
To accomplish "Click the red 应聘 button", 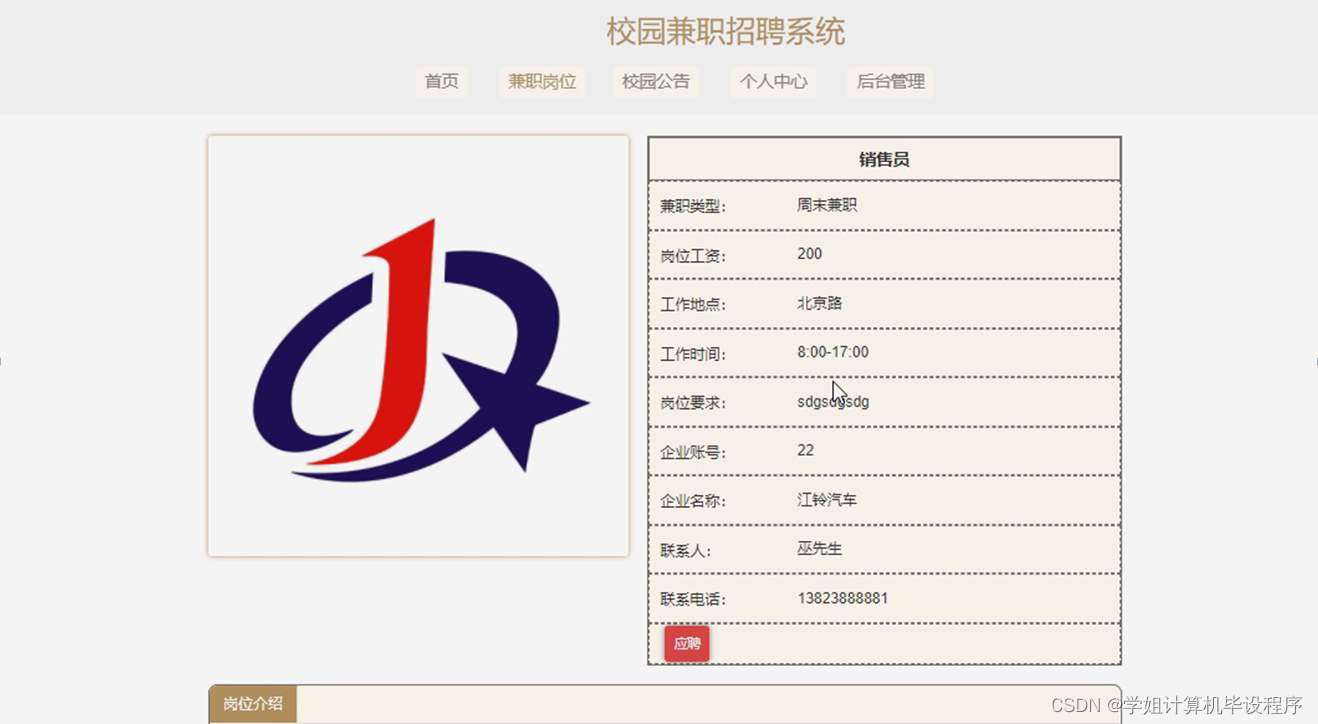I will click(687, 644).
